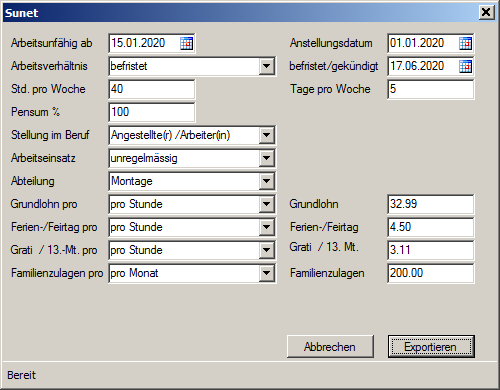The image size is (500, 390).
Task: Expand the Grundlohn pro dropdown
Action: [266, 204]
